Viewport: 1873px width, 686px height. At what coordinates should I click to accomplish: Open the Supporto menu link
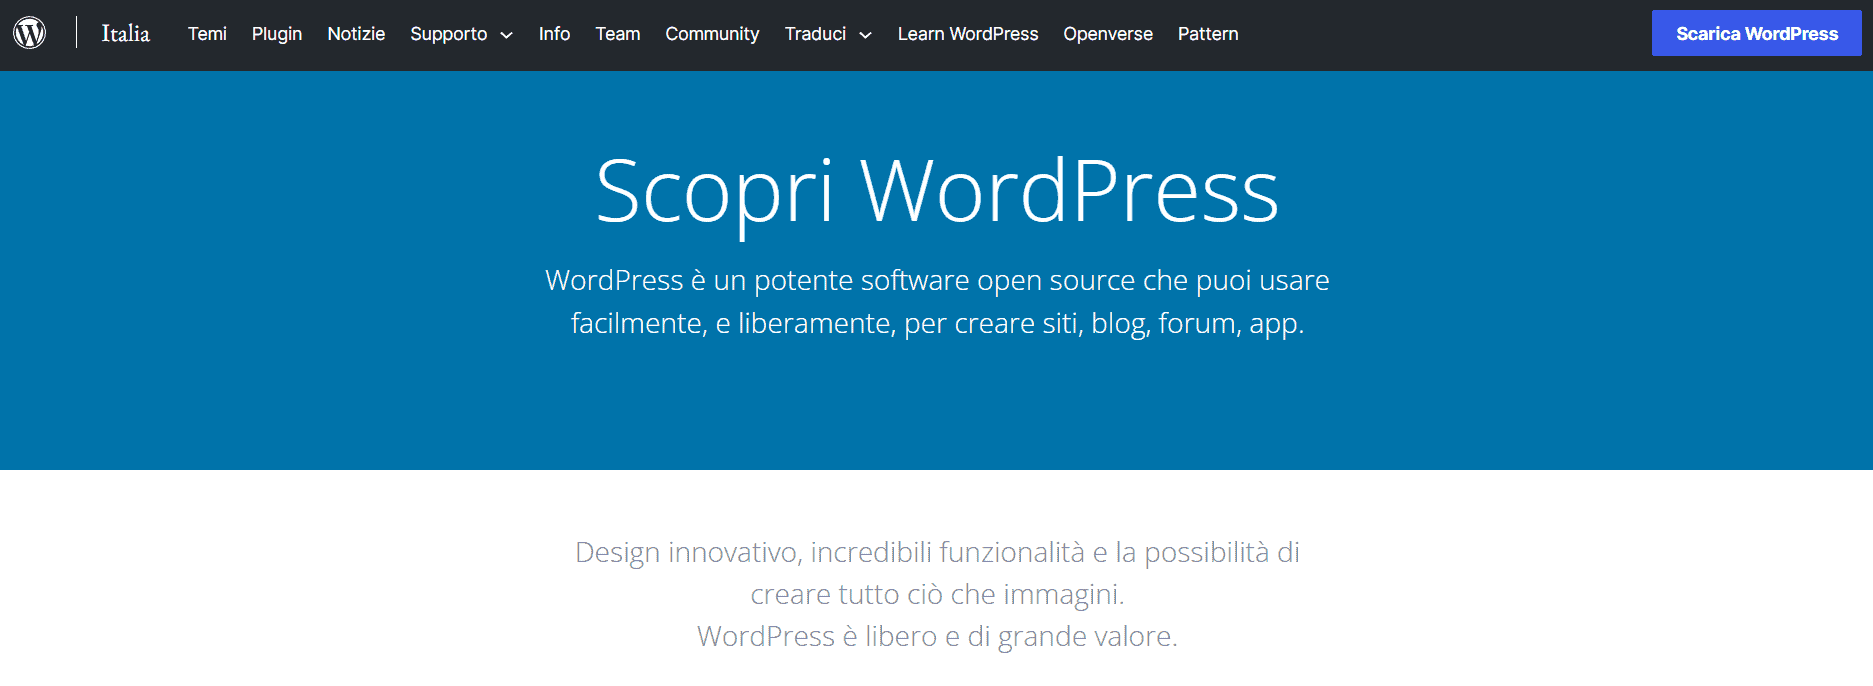click(449, 34)
